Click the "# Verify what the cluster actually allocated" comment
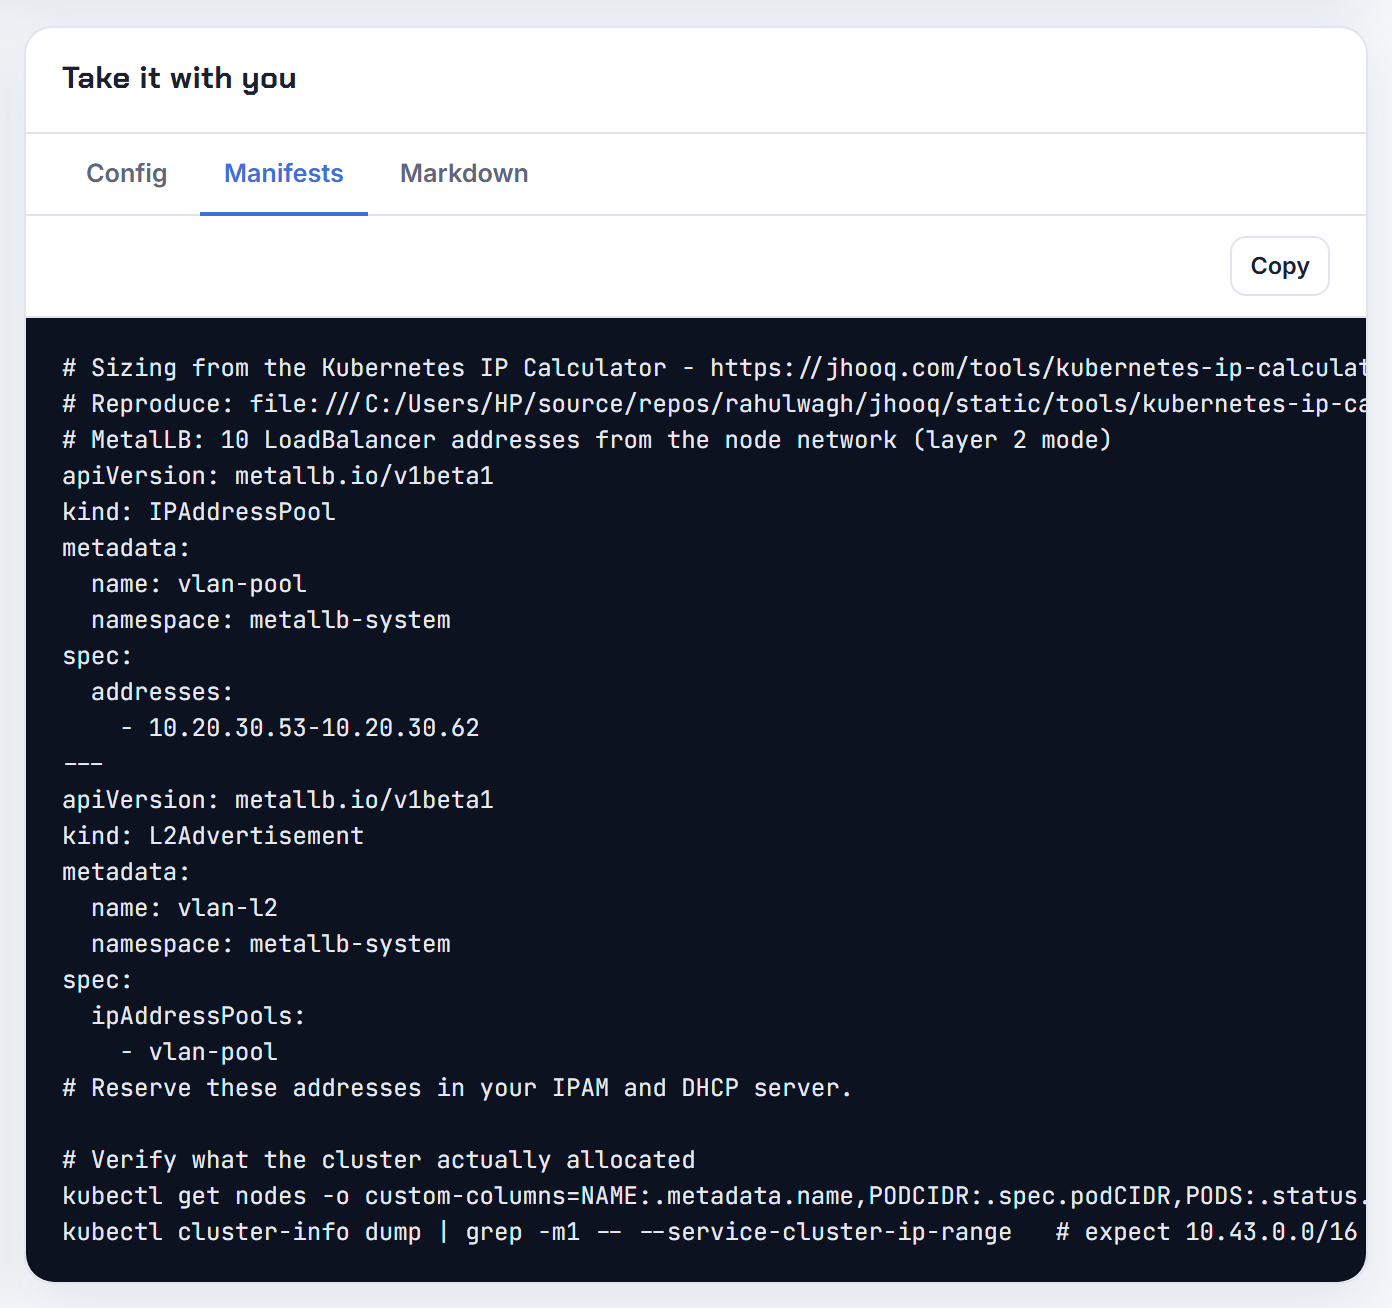 [379, 1160]
